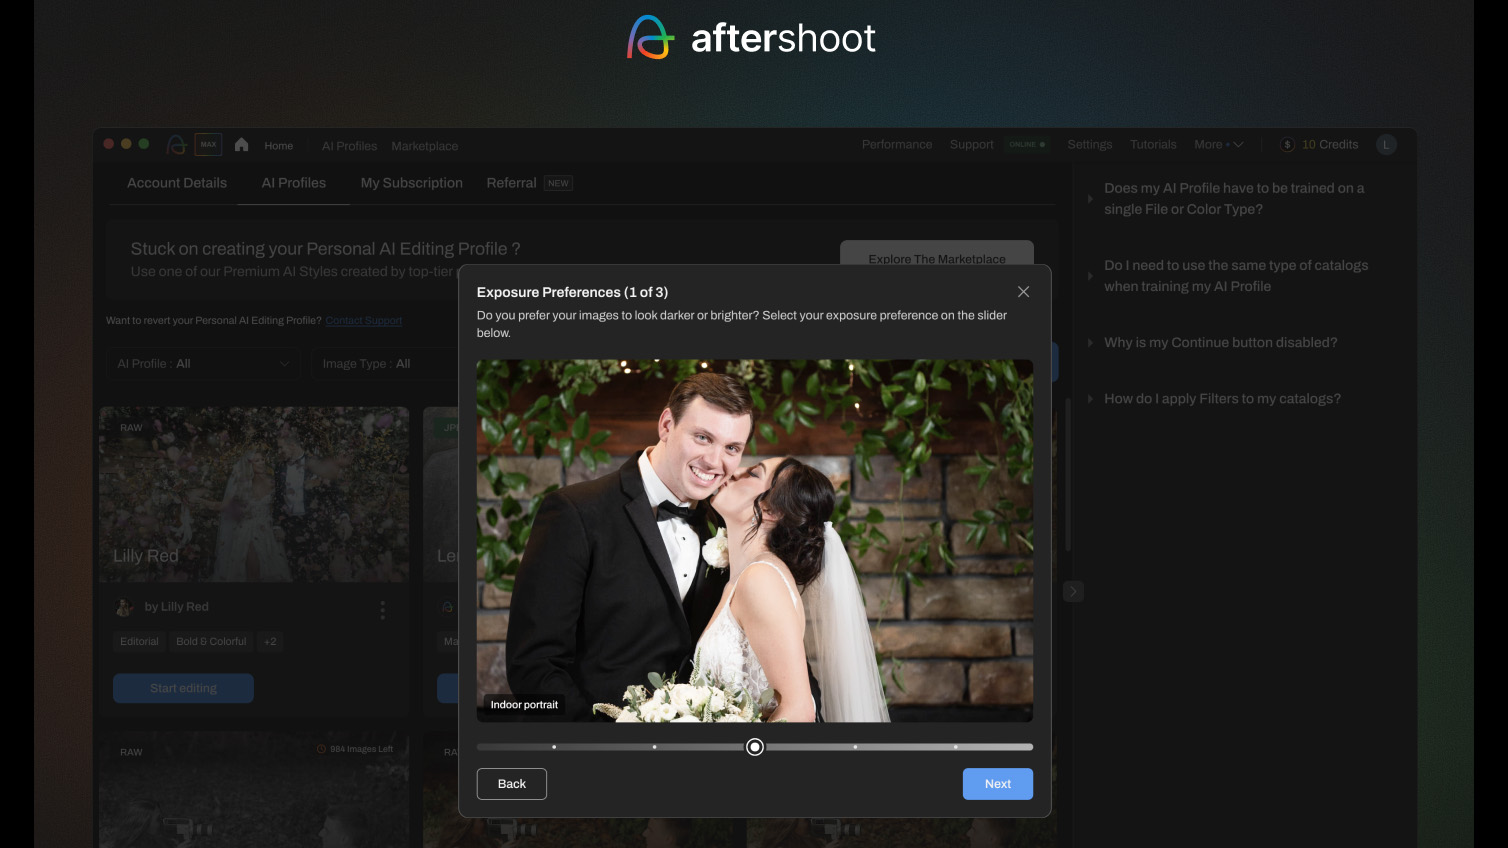Collapse the help sidebar arrow
The width and height of the screenshot is (1508, 848).
click(1073, 592)
